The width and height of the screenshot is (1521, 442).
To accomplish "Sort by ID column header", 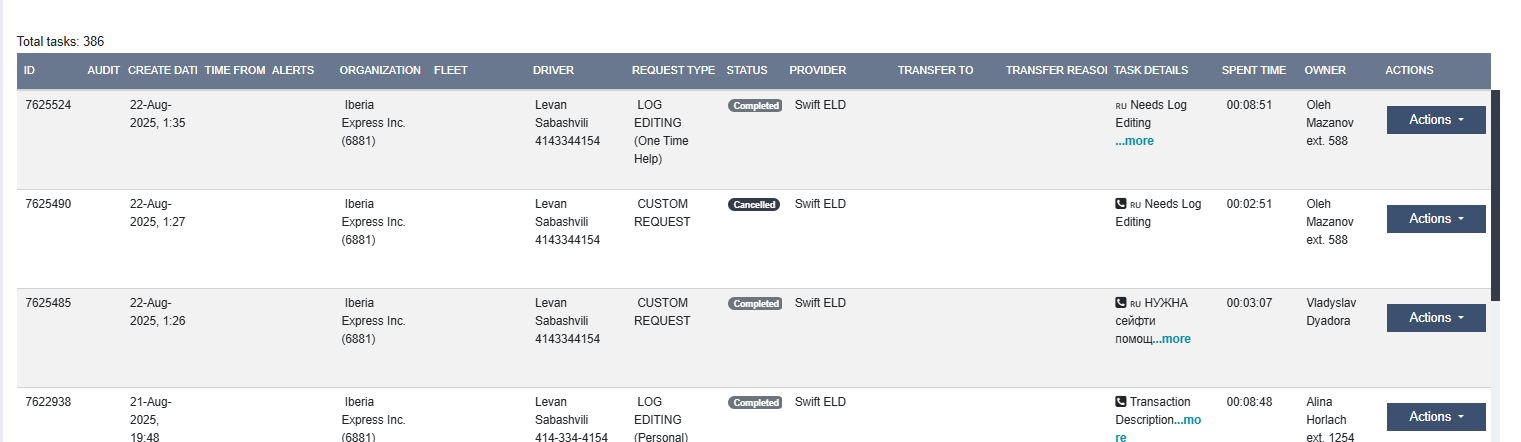I will 30,71.
